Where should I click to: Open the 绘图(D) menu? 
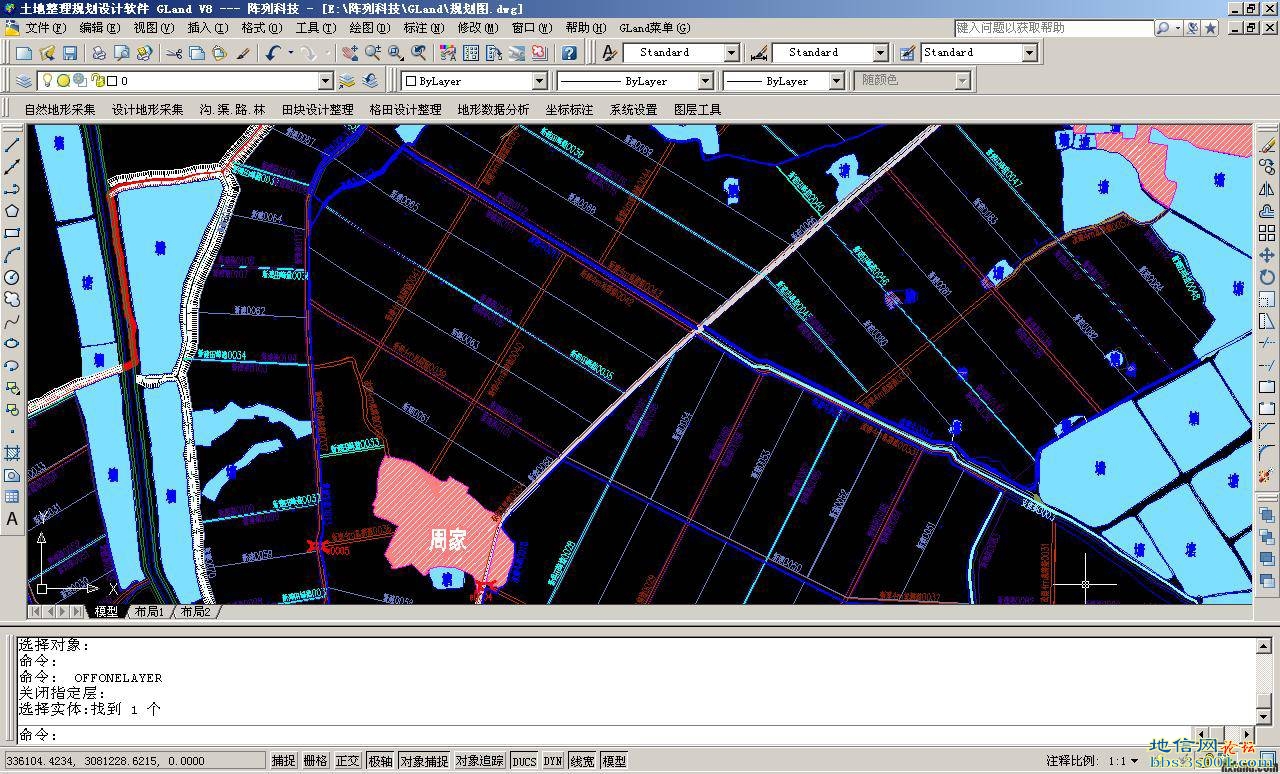[369, 28]
